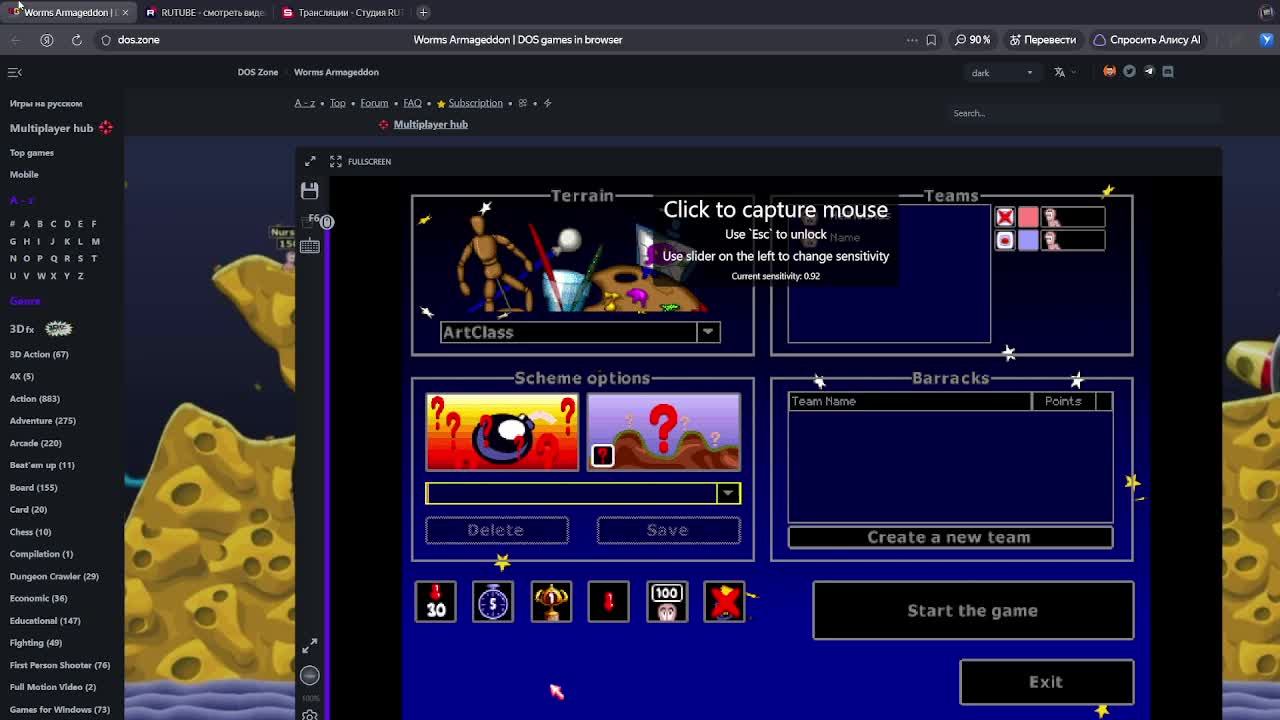Open emulator settings gear icon
This screenshot has width=1280, height=720.
pyautogui.click(x=310, y=715)
